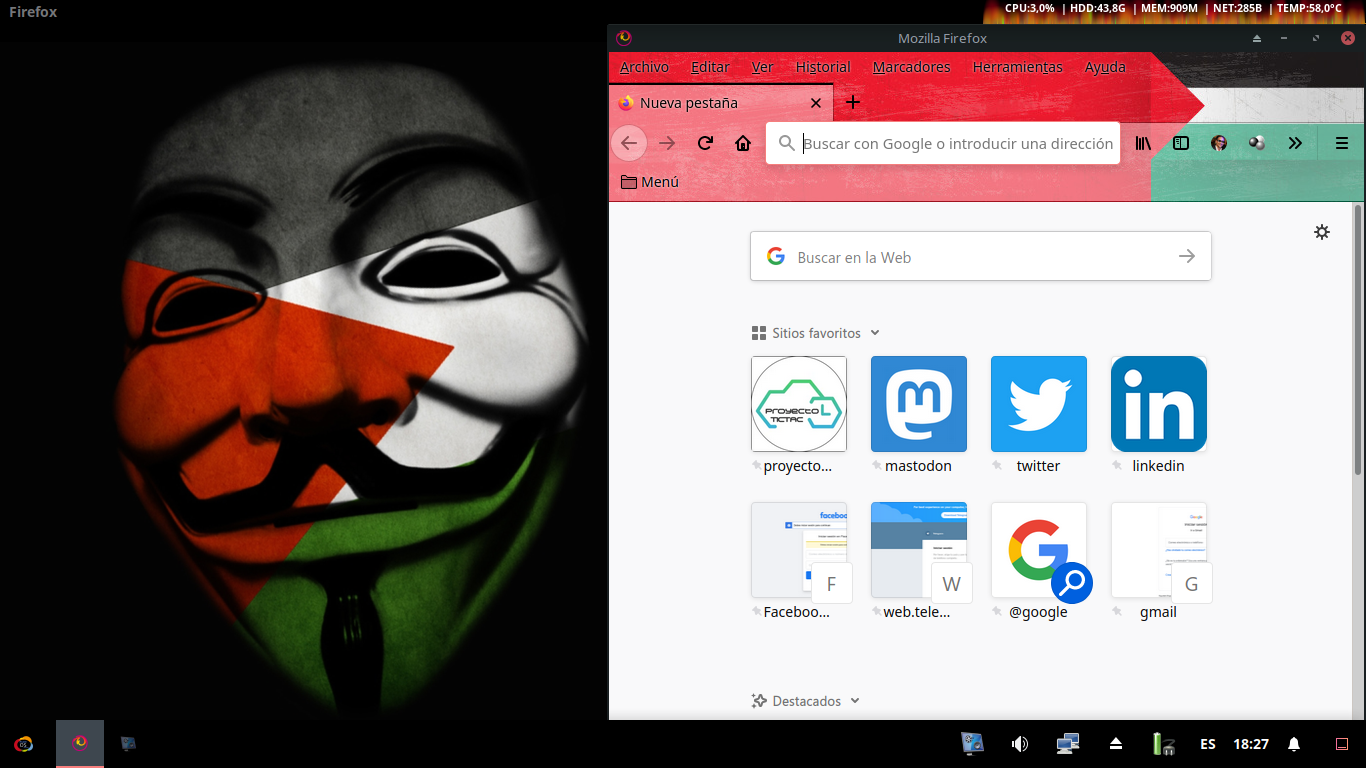Open the notifications bell icon
The image size is (1366, 768).
pyautogui.click(x=1294, y=744)
